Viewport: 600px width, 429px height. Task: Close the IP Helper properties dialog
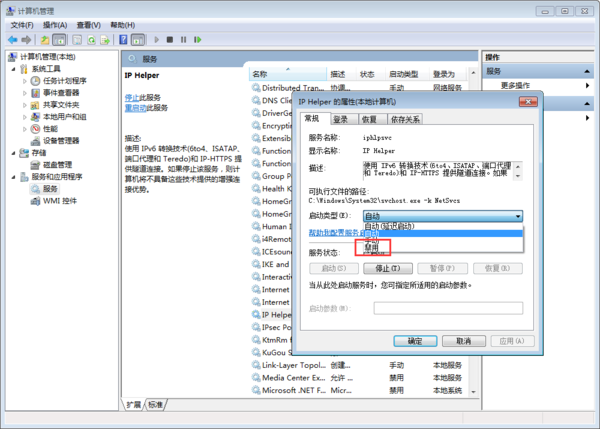tap(528, 101)
